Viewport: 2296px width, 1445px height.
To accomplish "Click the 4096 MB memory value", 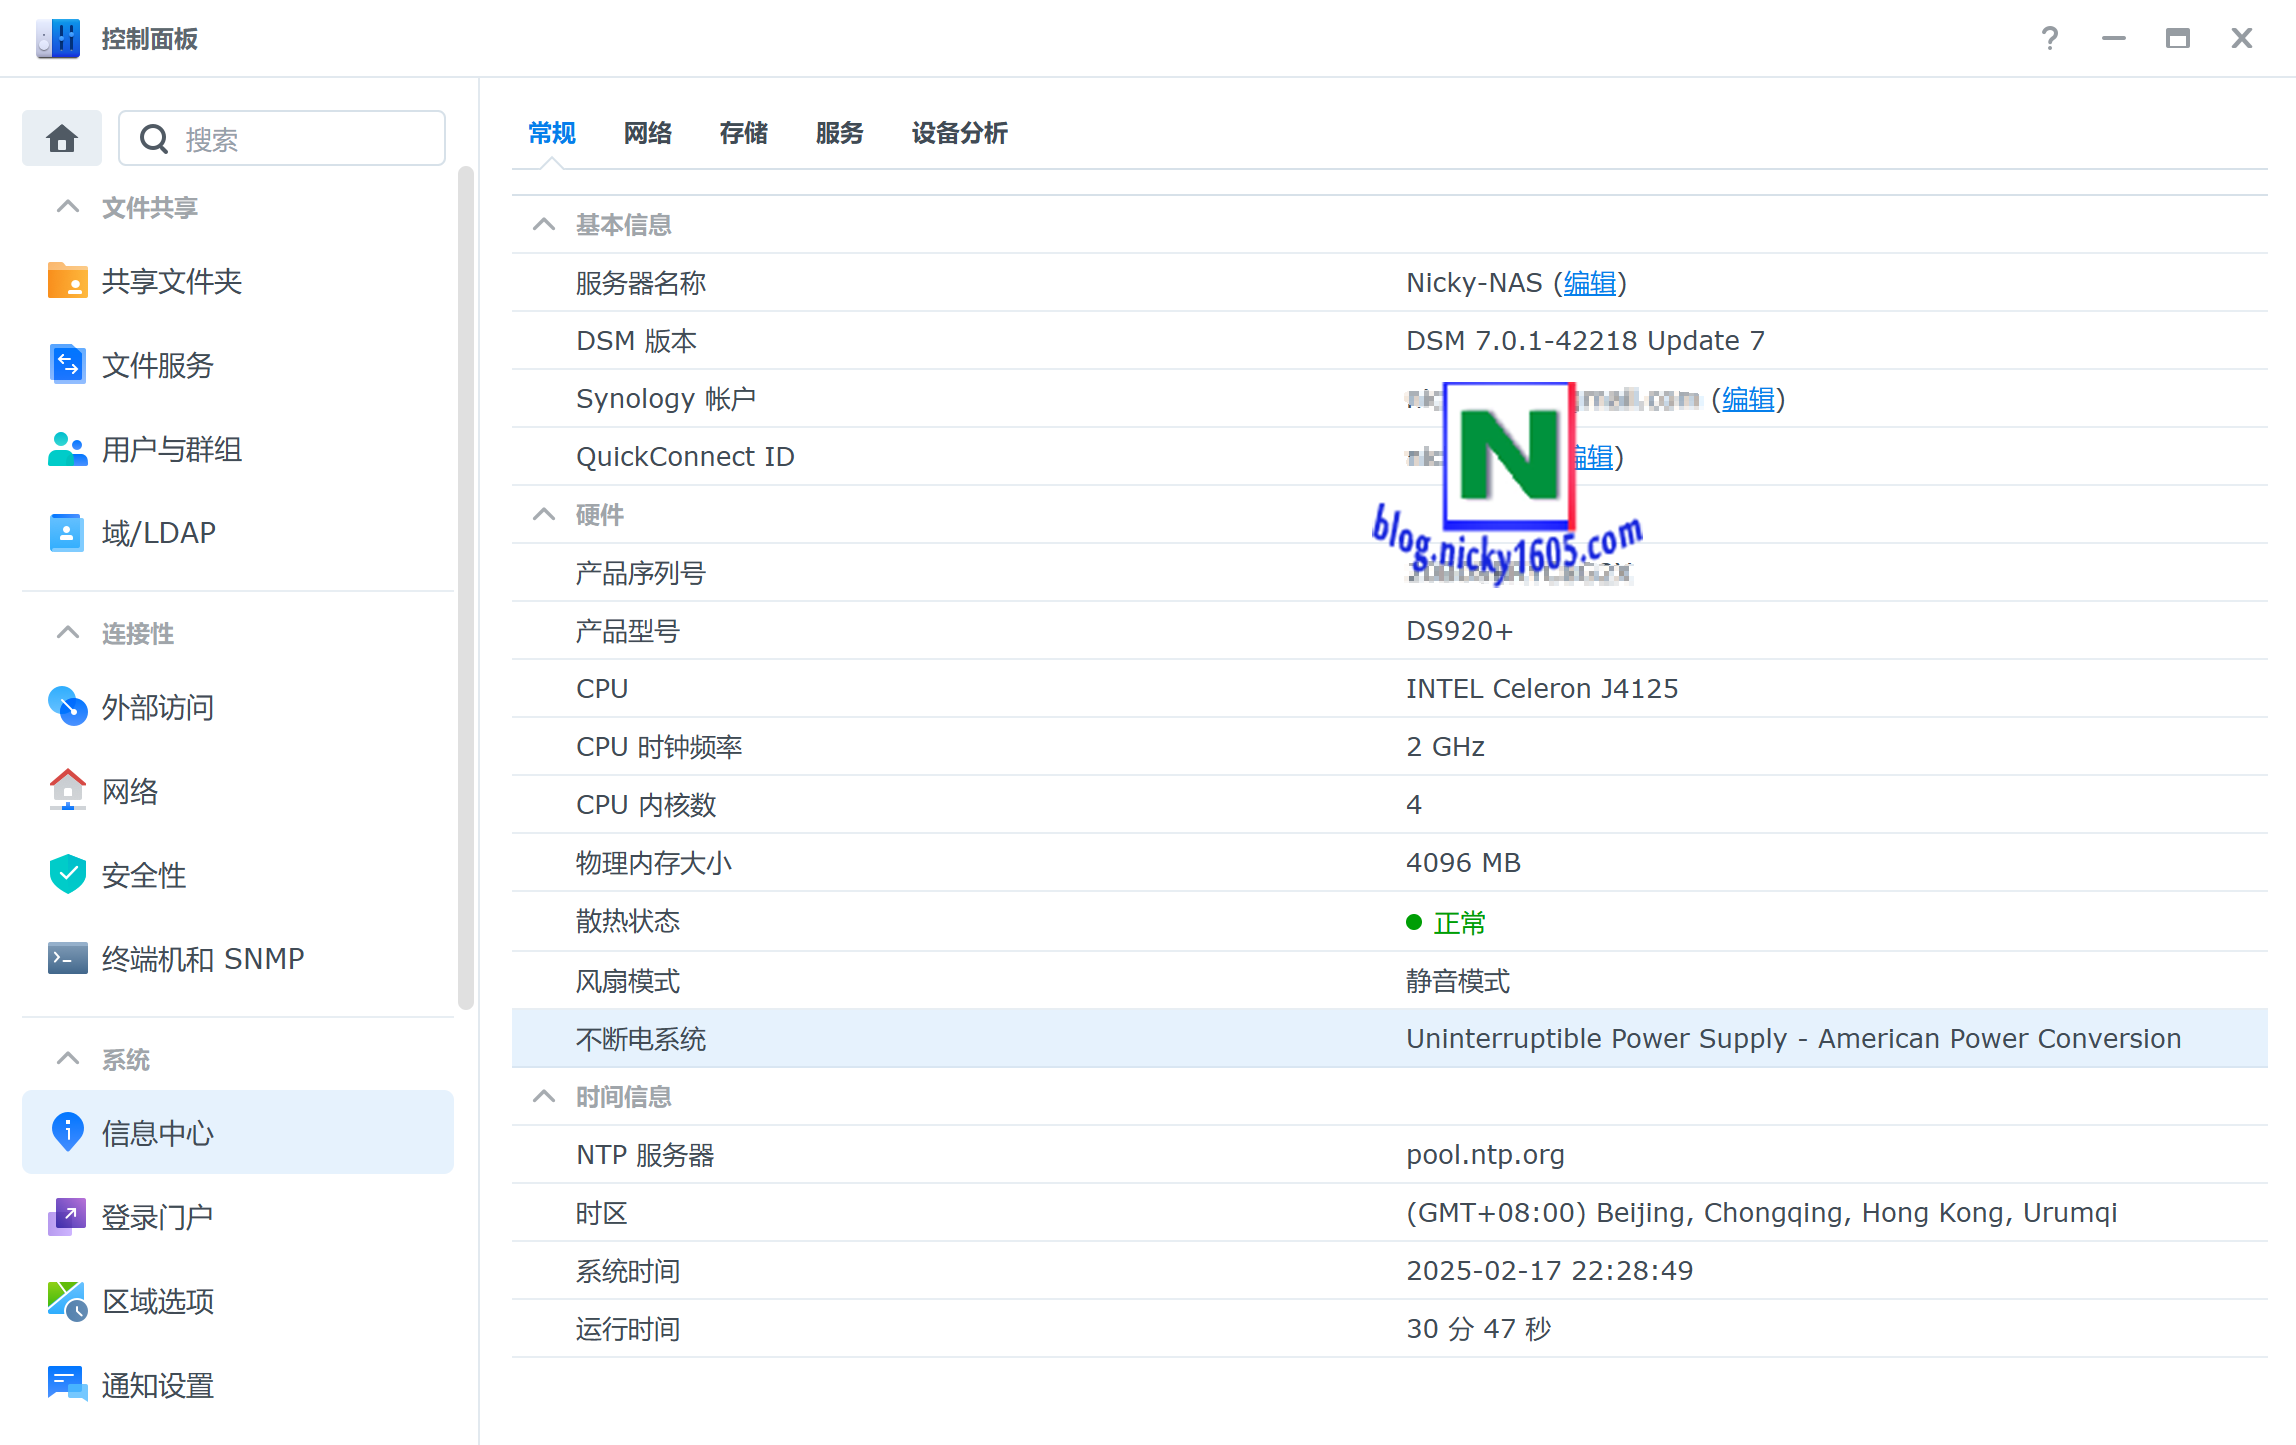I will click(x=1463, y=863).
